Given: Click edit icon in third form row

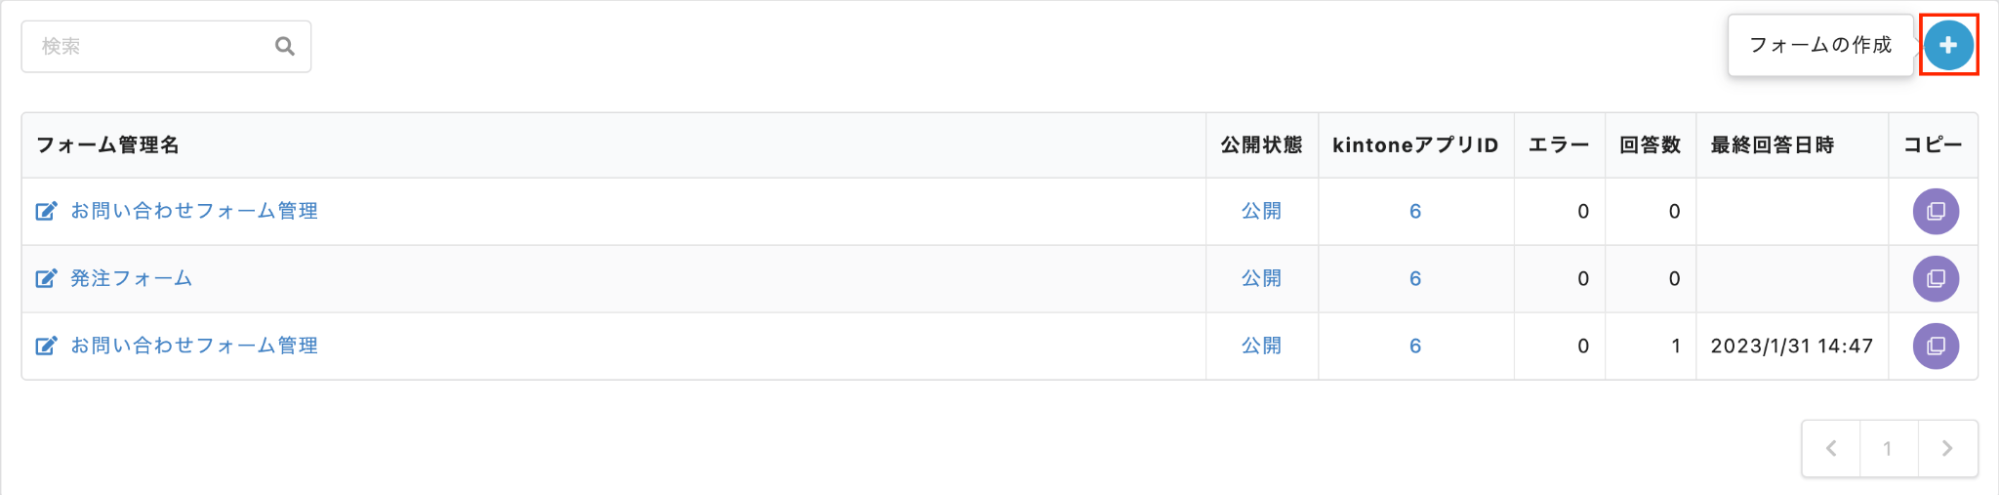Looking at the screenshot, I should point(46,346).
